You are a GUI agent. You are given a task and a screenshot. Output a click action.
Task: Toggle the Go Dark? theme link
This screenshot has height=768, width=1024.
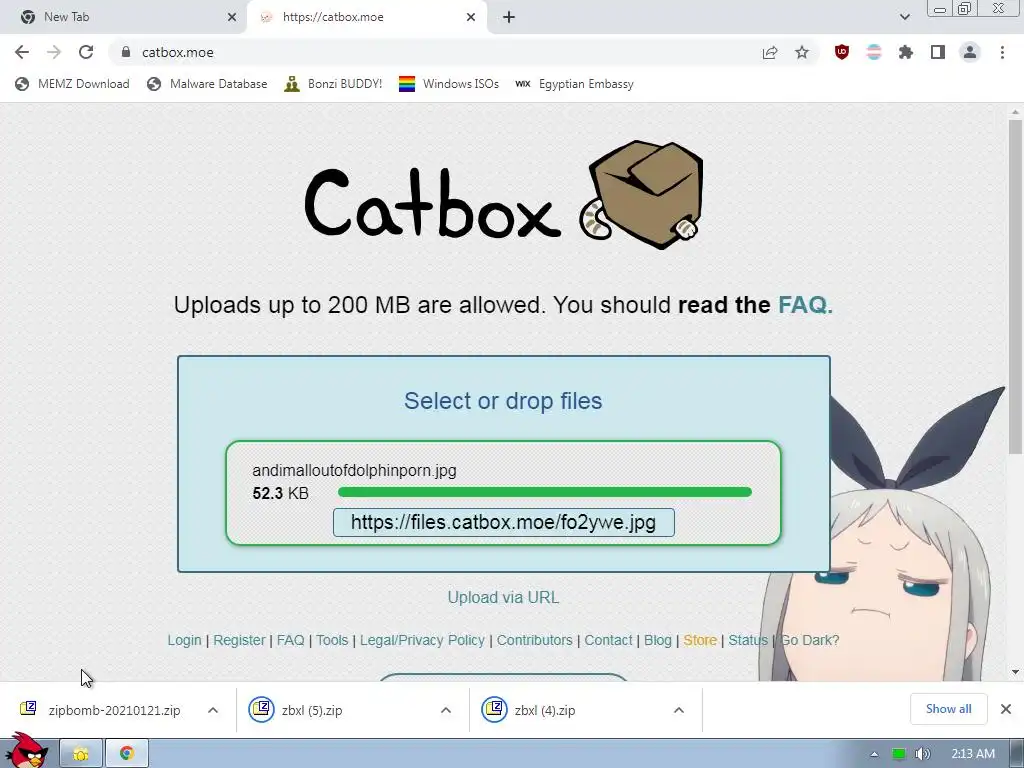(810, 640)
